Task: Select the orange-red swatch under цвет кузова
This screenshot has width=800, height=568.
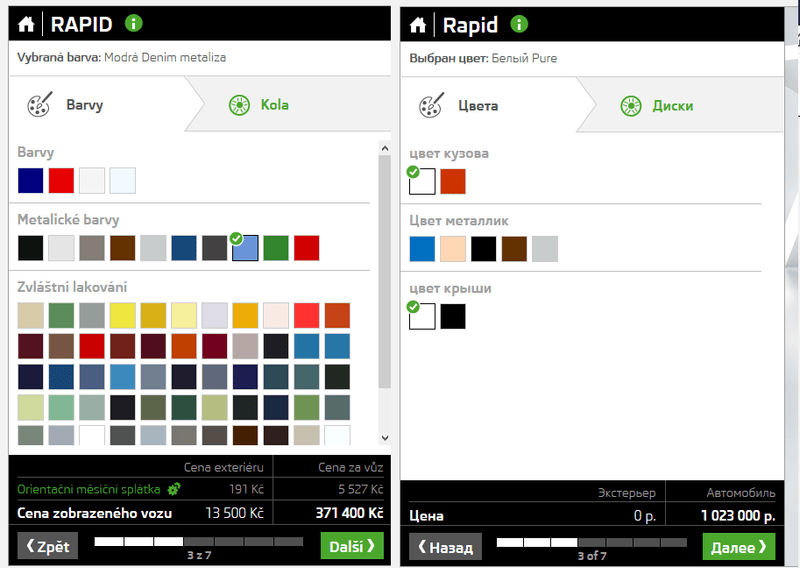Action: tap(453, 182)
